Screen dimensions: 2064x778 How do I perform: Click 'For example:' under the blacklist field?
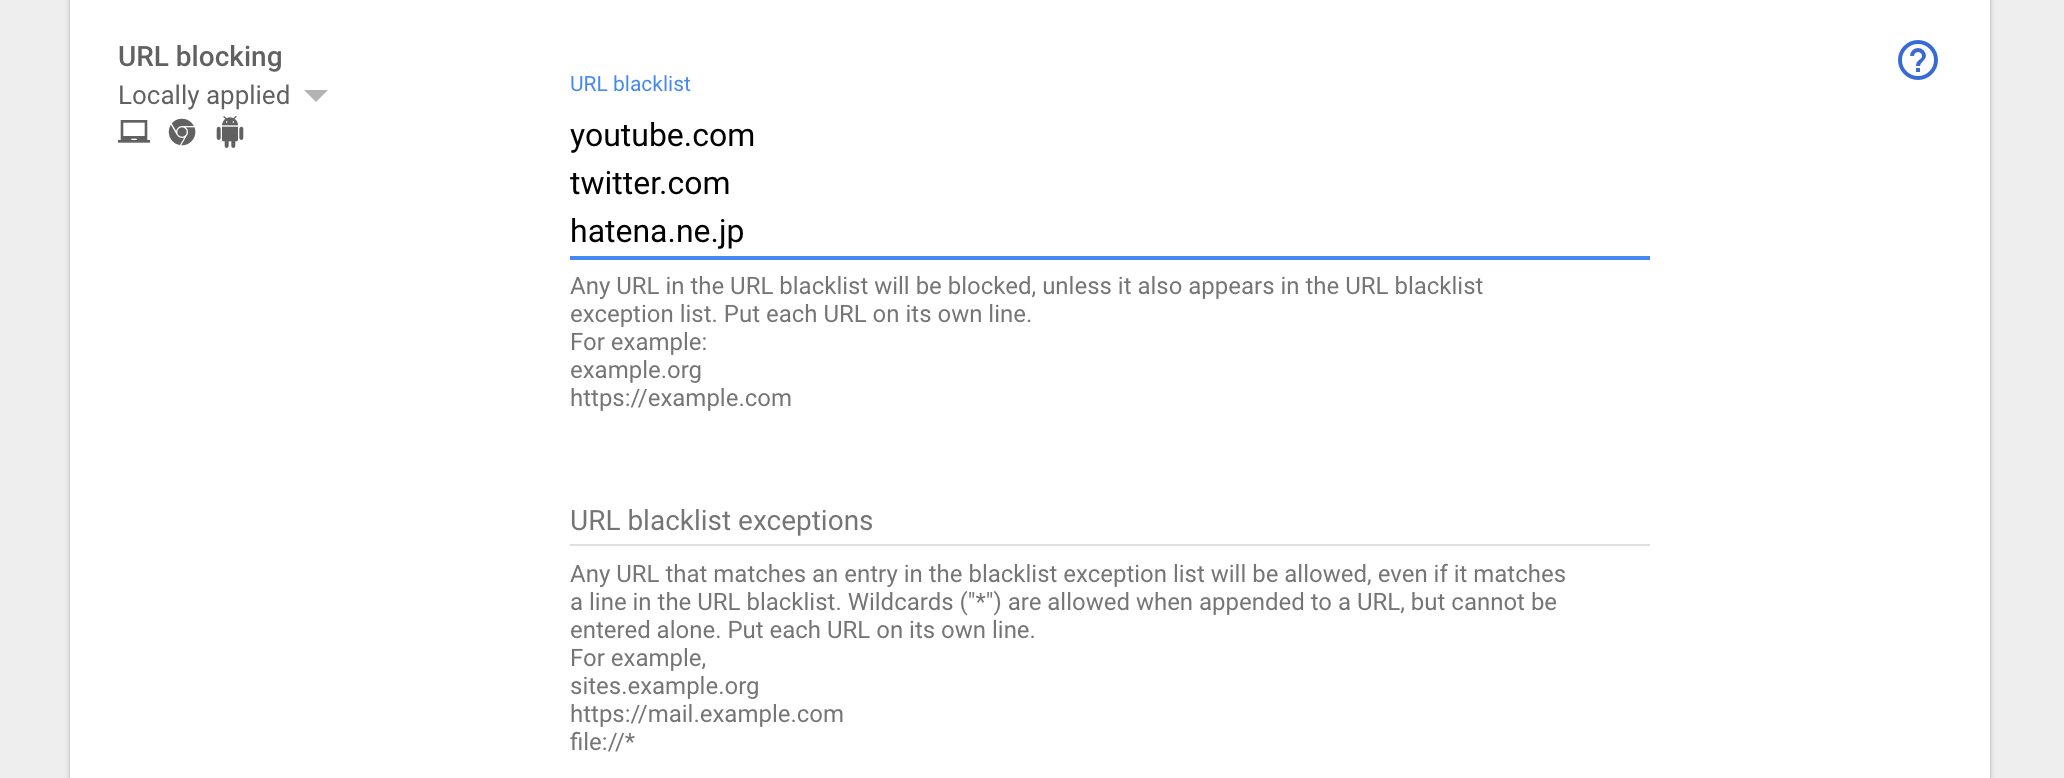(x=638, y=342)
